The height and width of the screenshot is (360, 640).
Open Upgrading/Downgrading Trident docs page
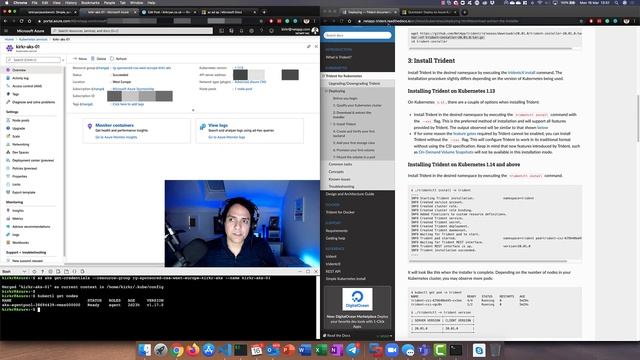coord(354,83)
